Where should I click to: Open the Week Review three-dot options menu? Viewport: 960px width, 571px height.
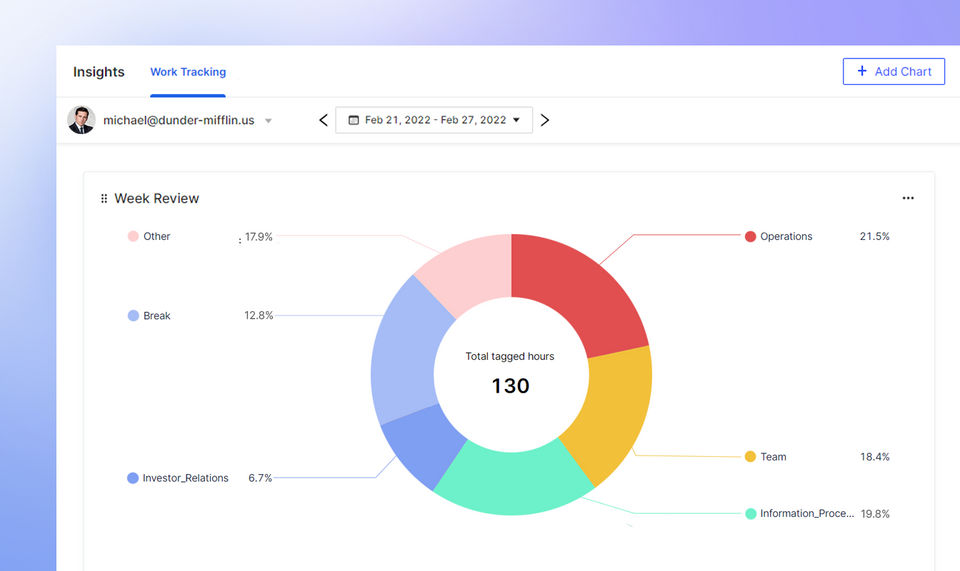point(907,198)
